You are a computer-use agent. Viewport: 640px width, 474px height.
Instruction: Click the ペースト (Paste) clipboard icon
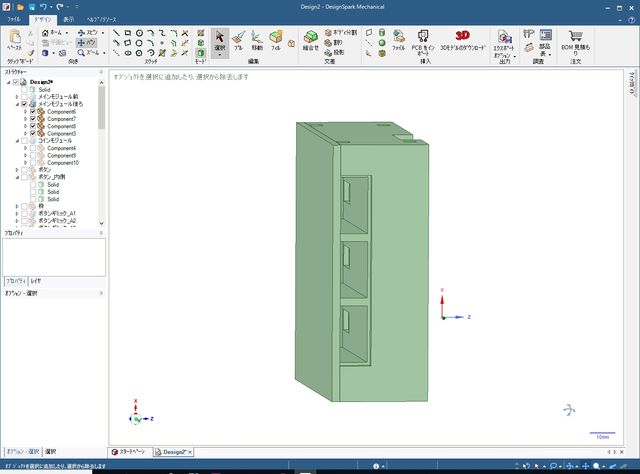(x=15, y=40)
